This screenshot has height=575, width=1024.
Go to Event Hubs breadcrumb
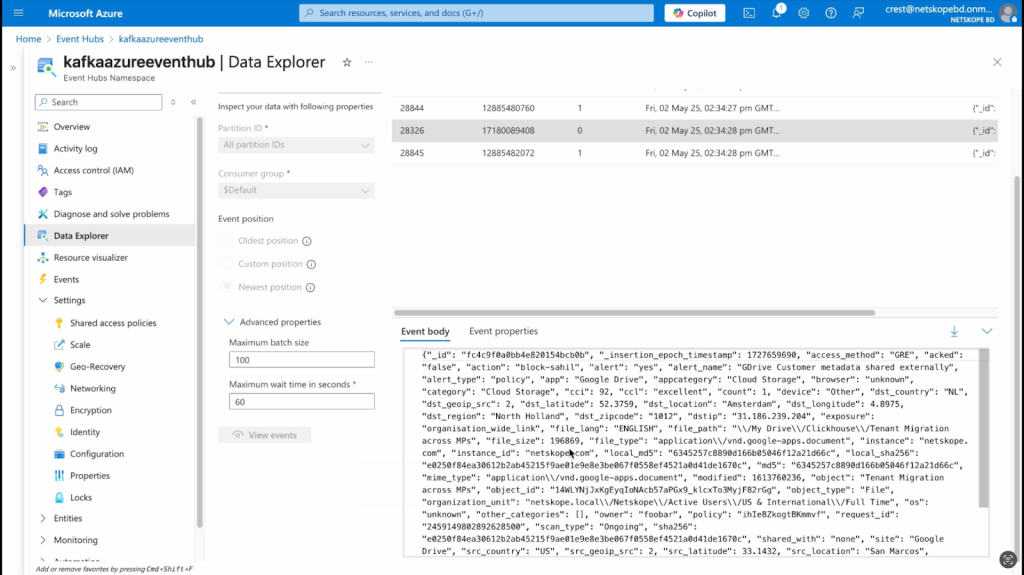pos(80,39)
